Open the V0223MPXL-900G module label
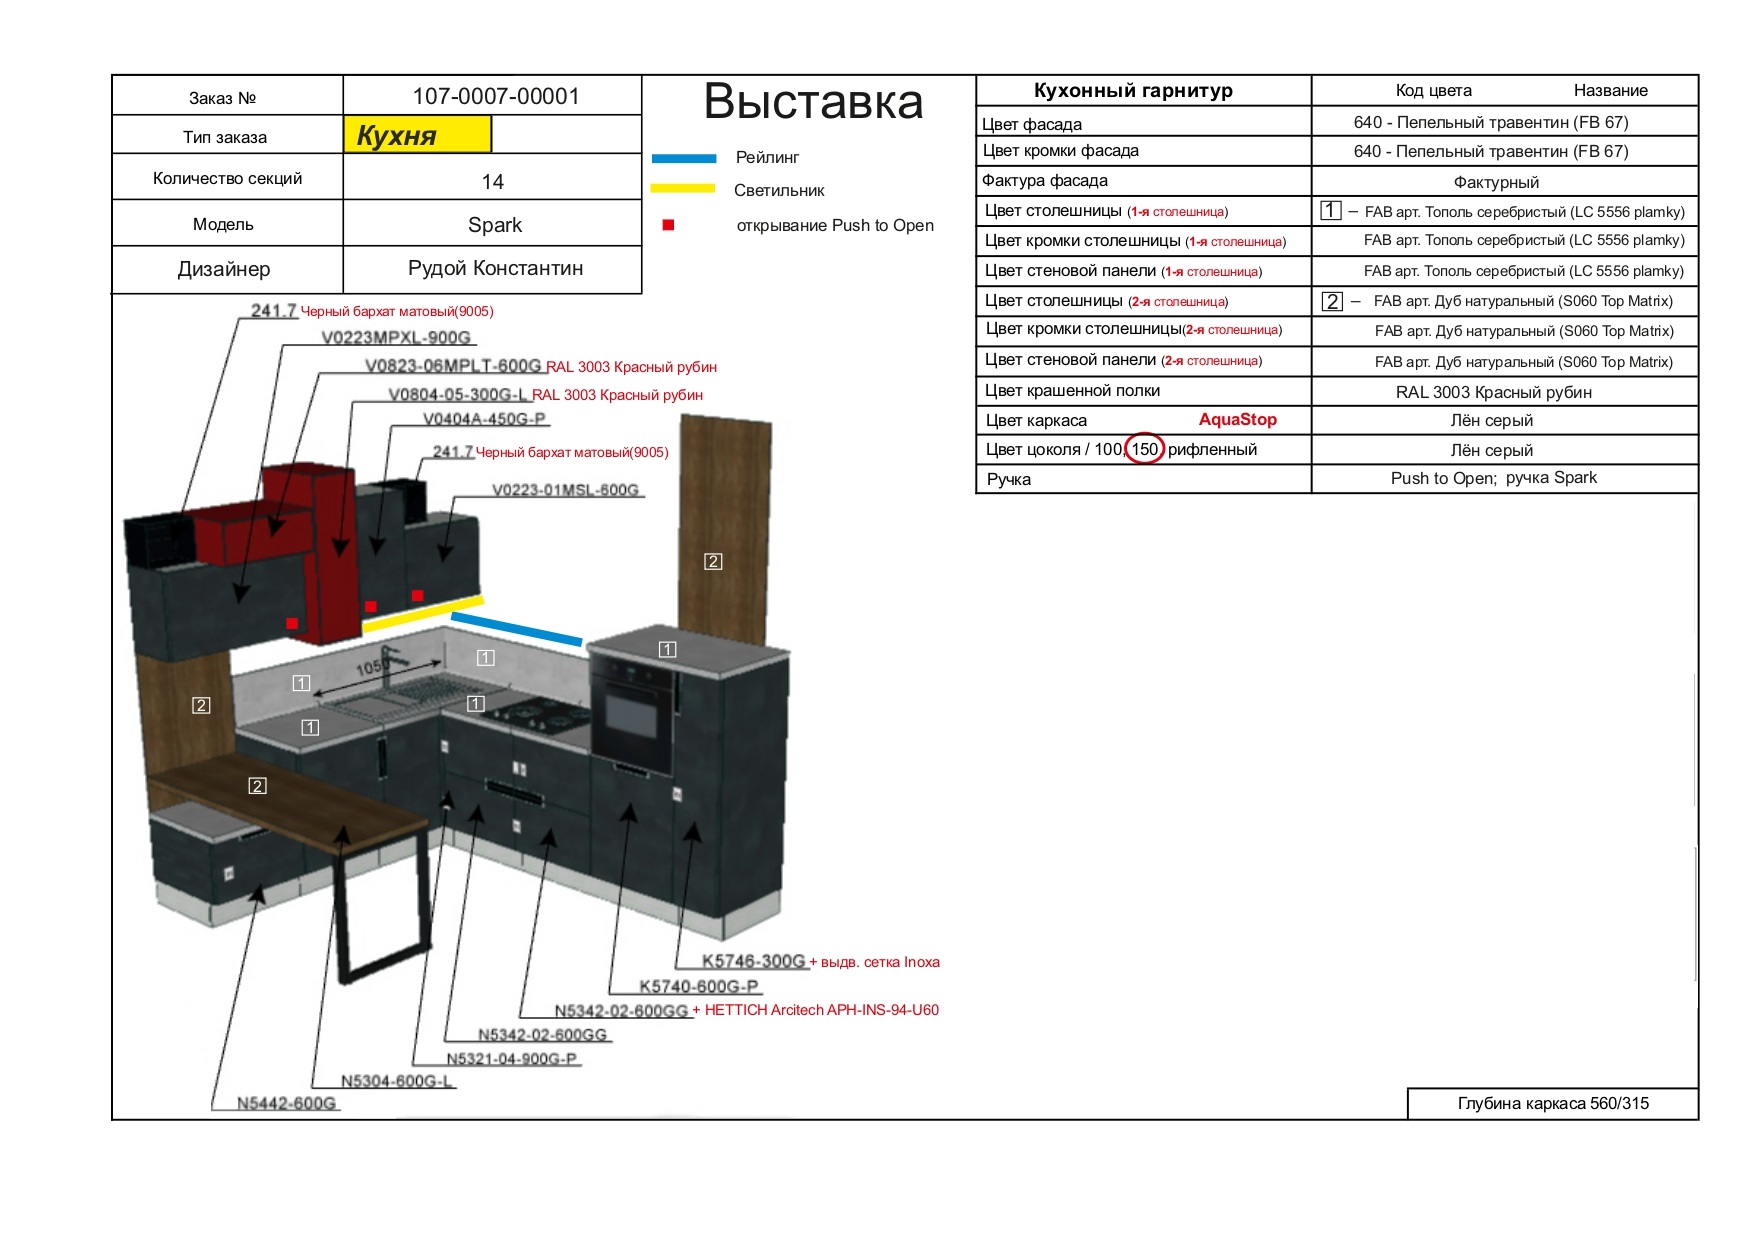 click(x=395, y=338)
